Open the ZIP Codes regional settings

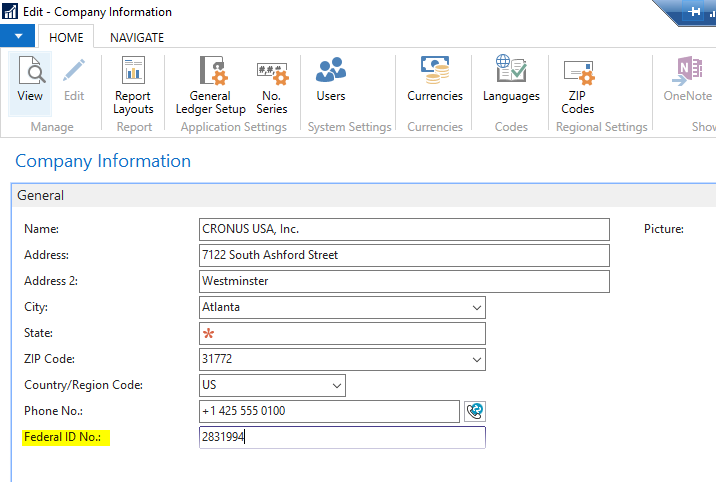tap(578, 85)
